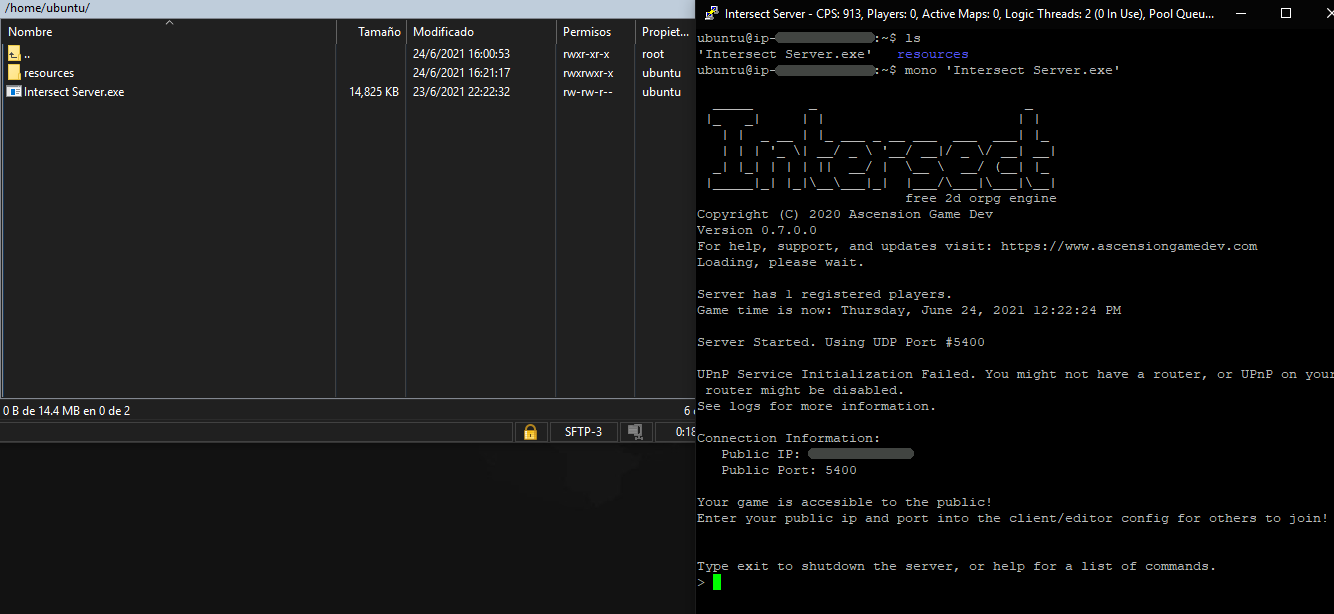Sort files by the Nombre column
Image resolution: width=1334 pixels, height=614 pixels.
(30, 31)
